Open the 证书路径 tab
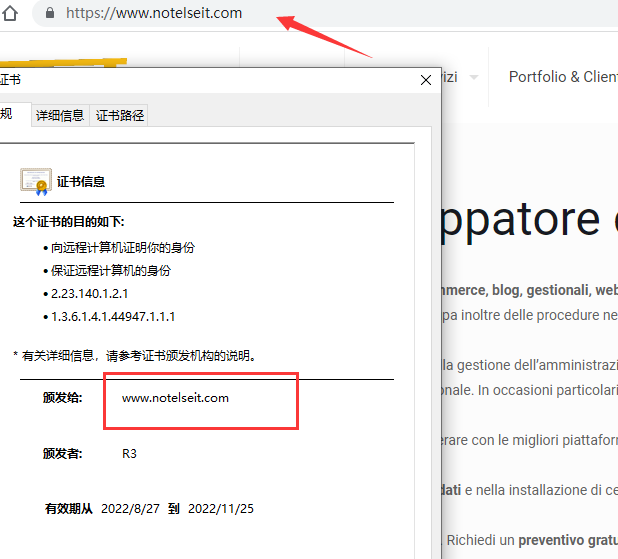 (x=119, y=116)
